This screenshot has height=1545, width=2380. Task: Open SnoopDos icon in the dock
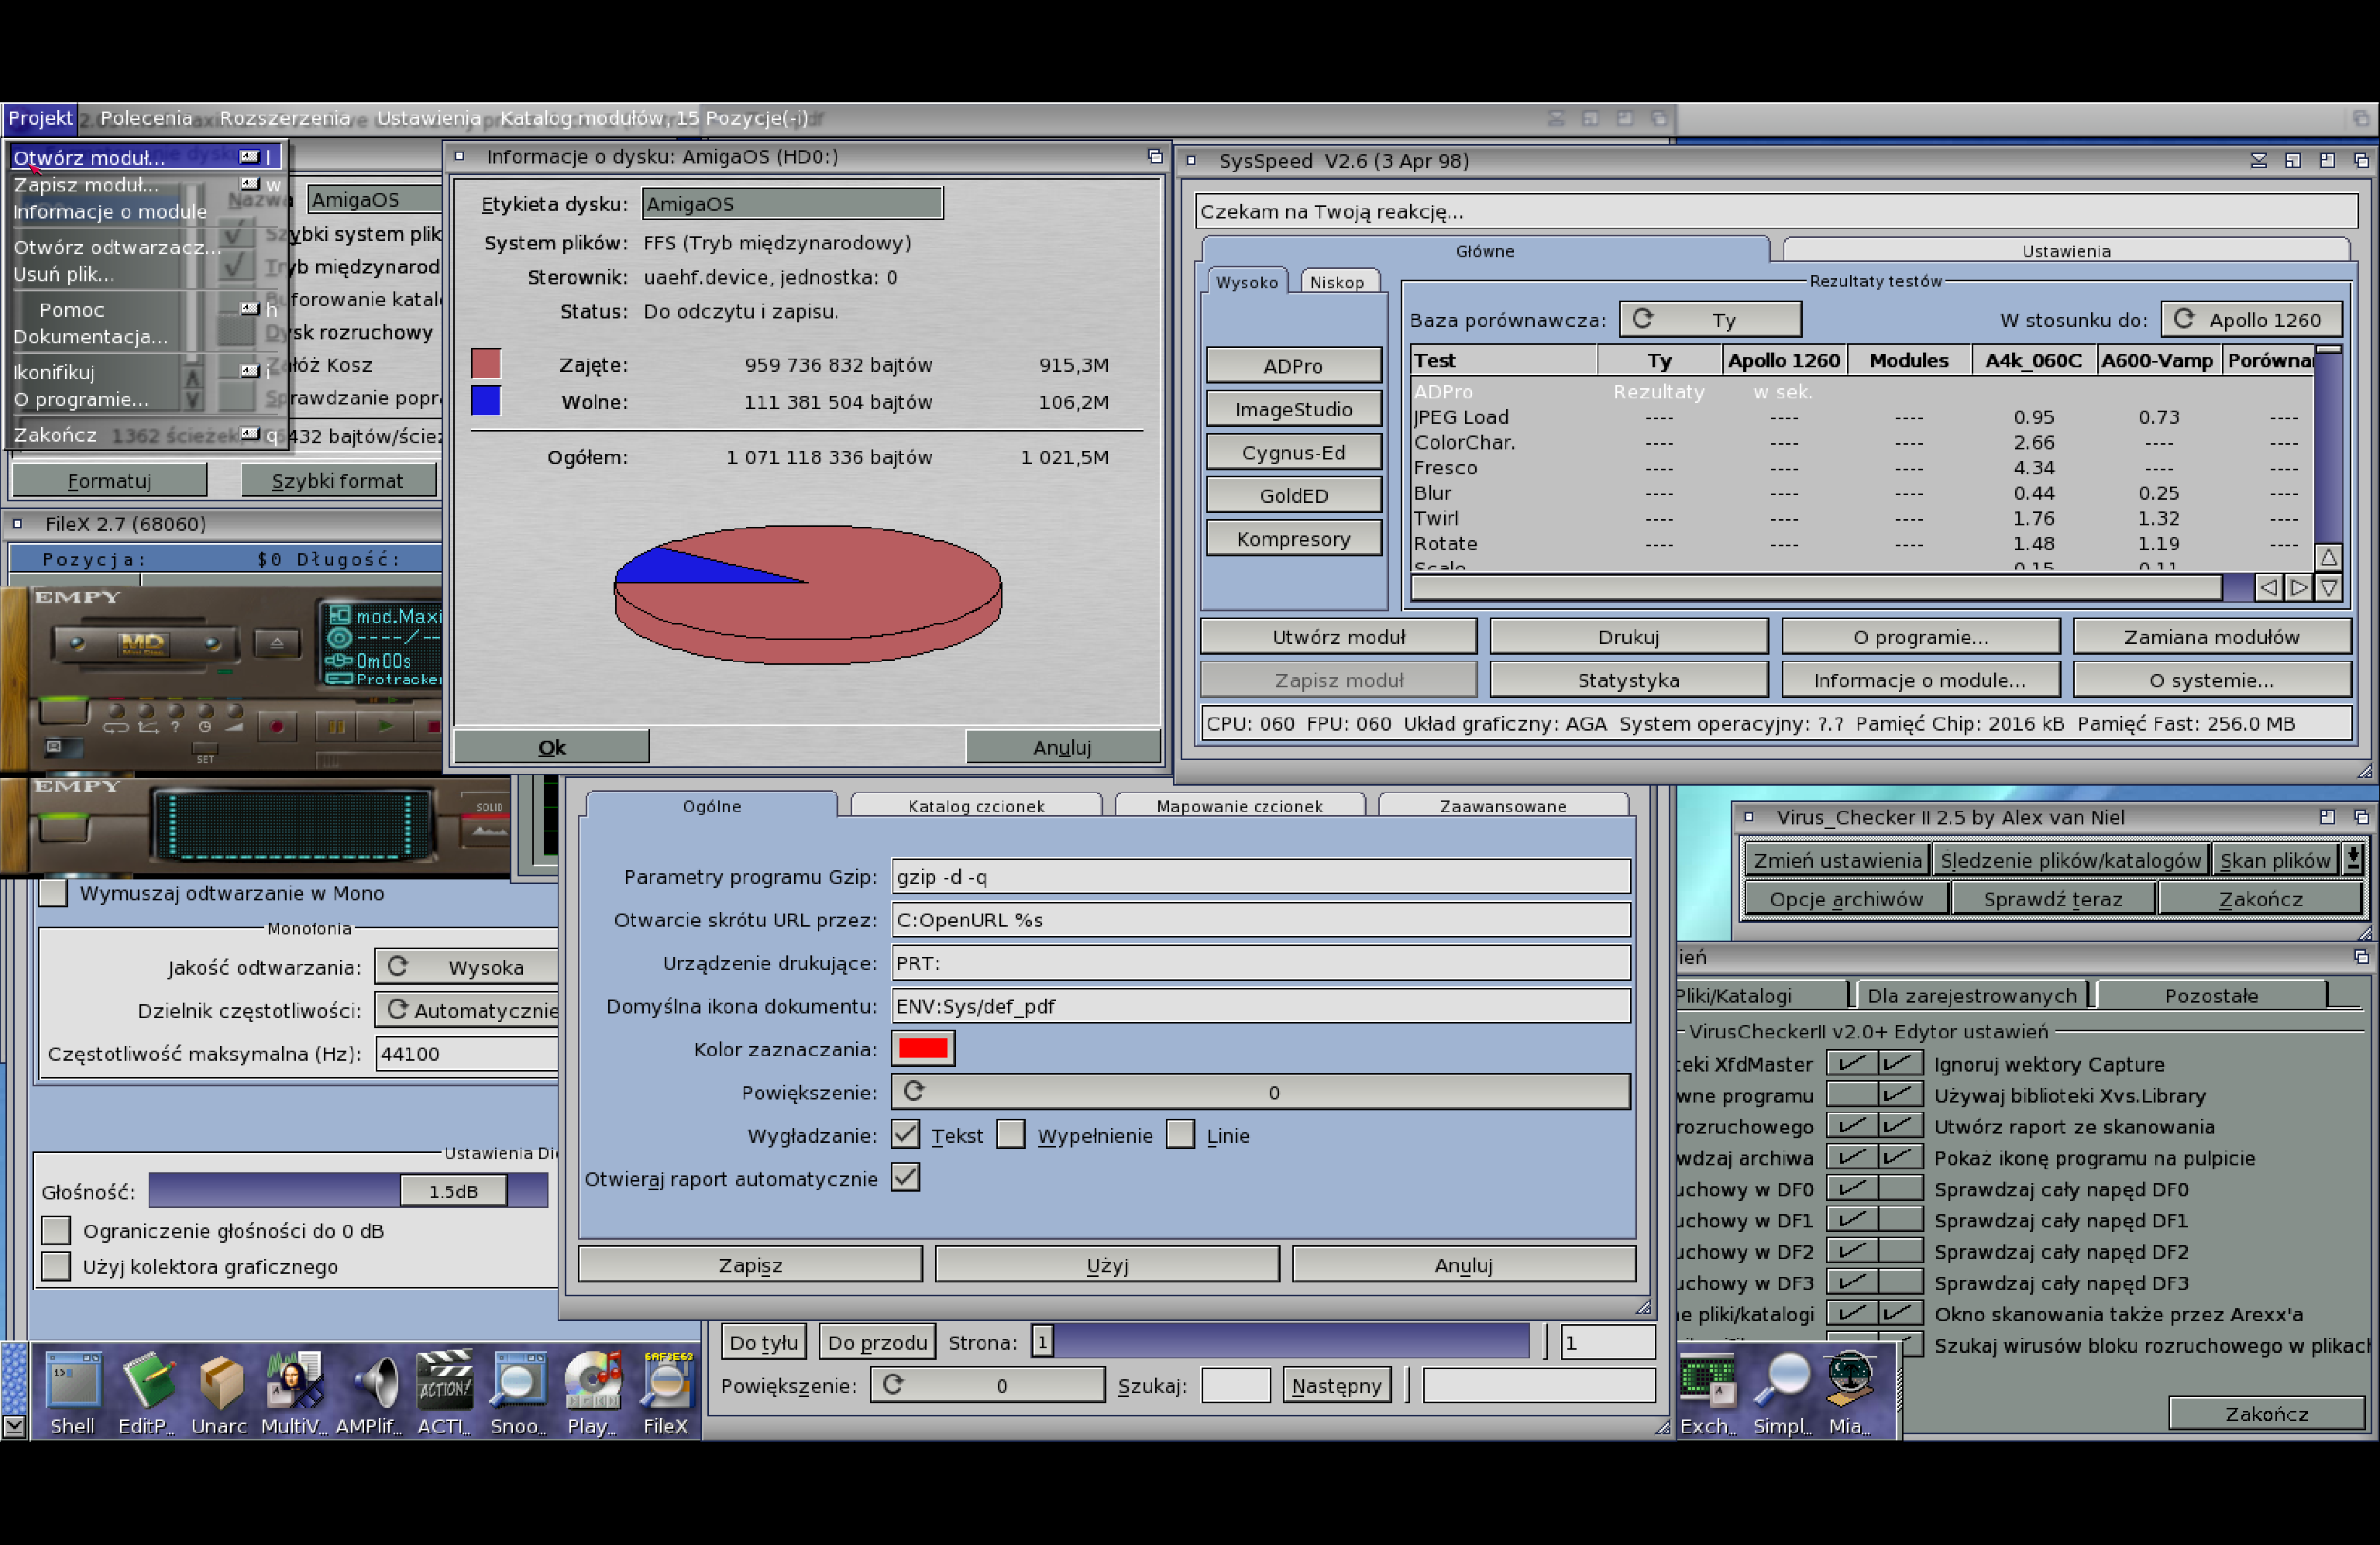517,1393
